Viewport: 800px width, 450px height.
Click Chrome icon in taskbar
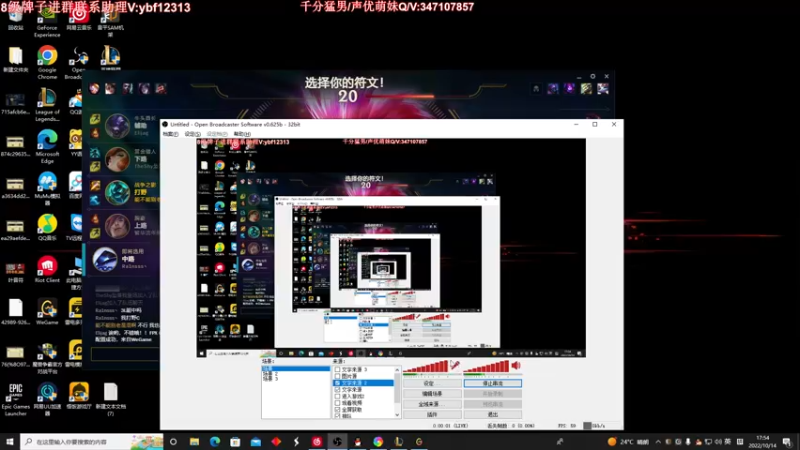[x=378, y=441]
